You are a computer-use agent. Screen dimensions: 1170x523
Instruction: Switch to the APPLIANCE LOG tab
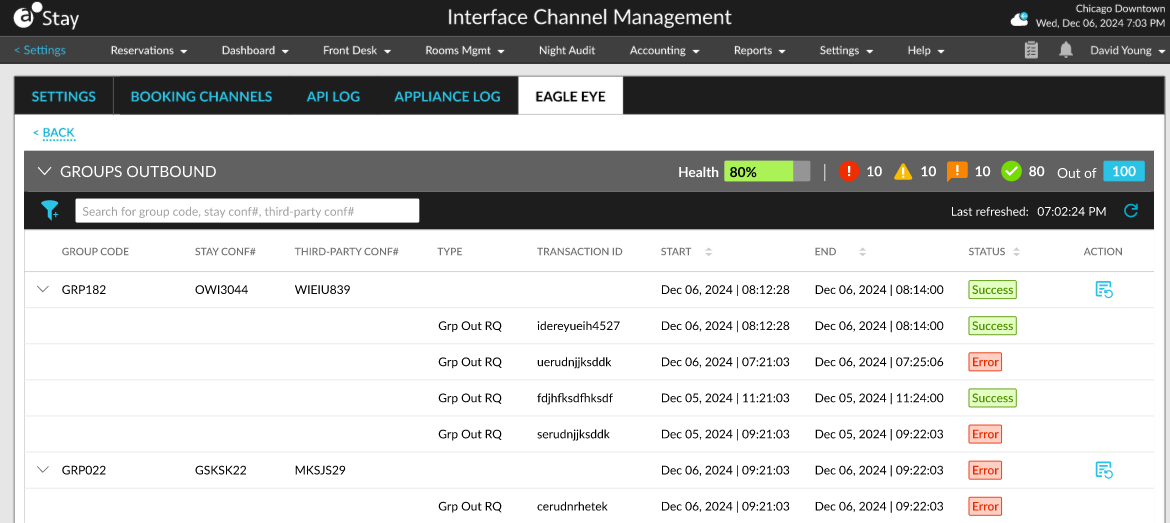click(x=447, y=96)
